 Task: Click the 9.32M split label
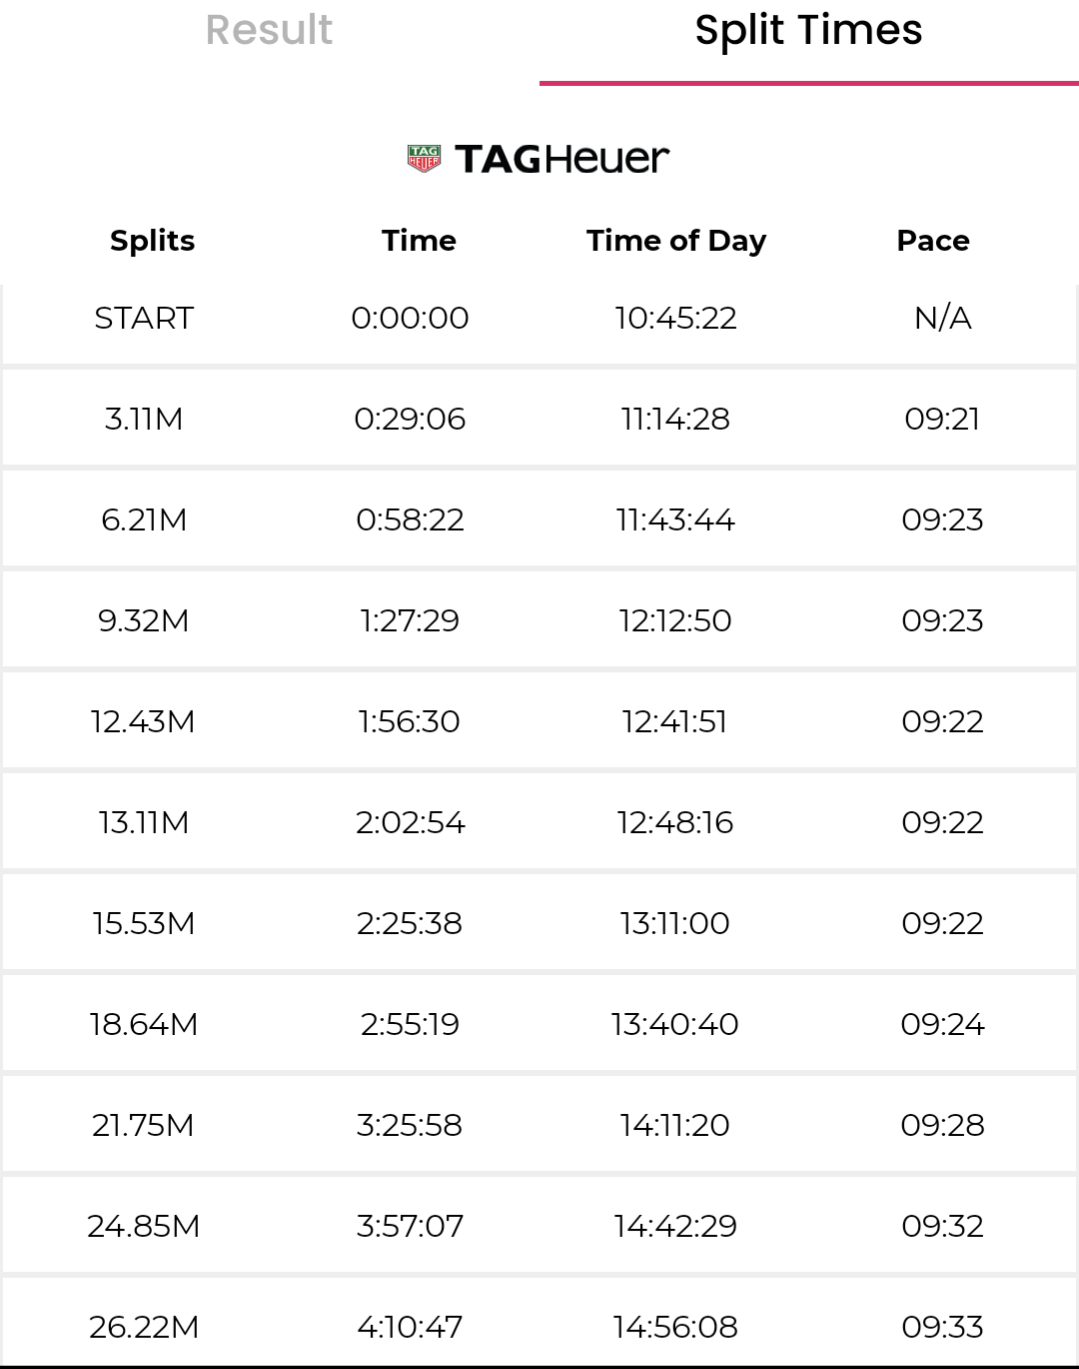144,620
